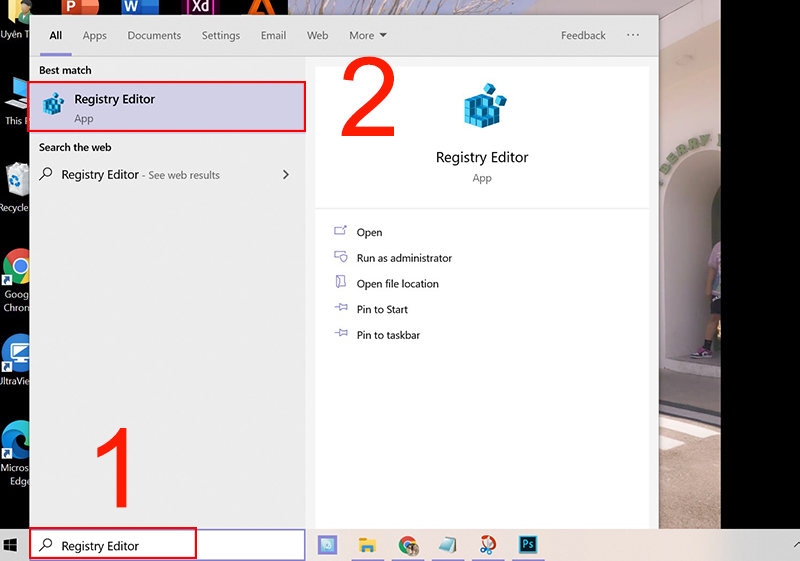
Task: Click the Registry Editor title in preview pane
Action: [482, 157]
